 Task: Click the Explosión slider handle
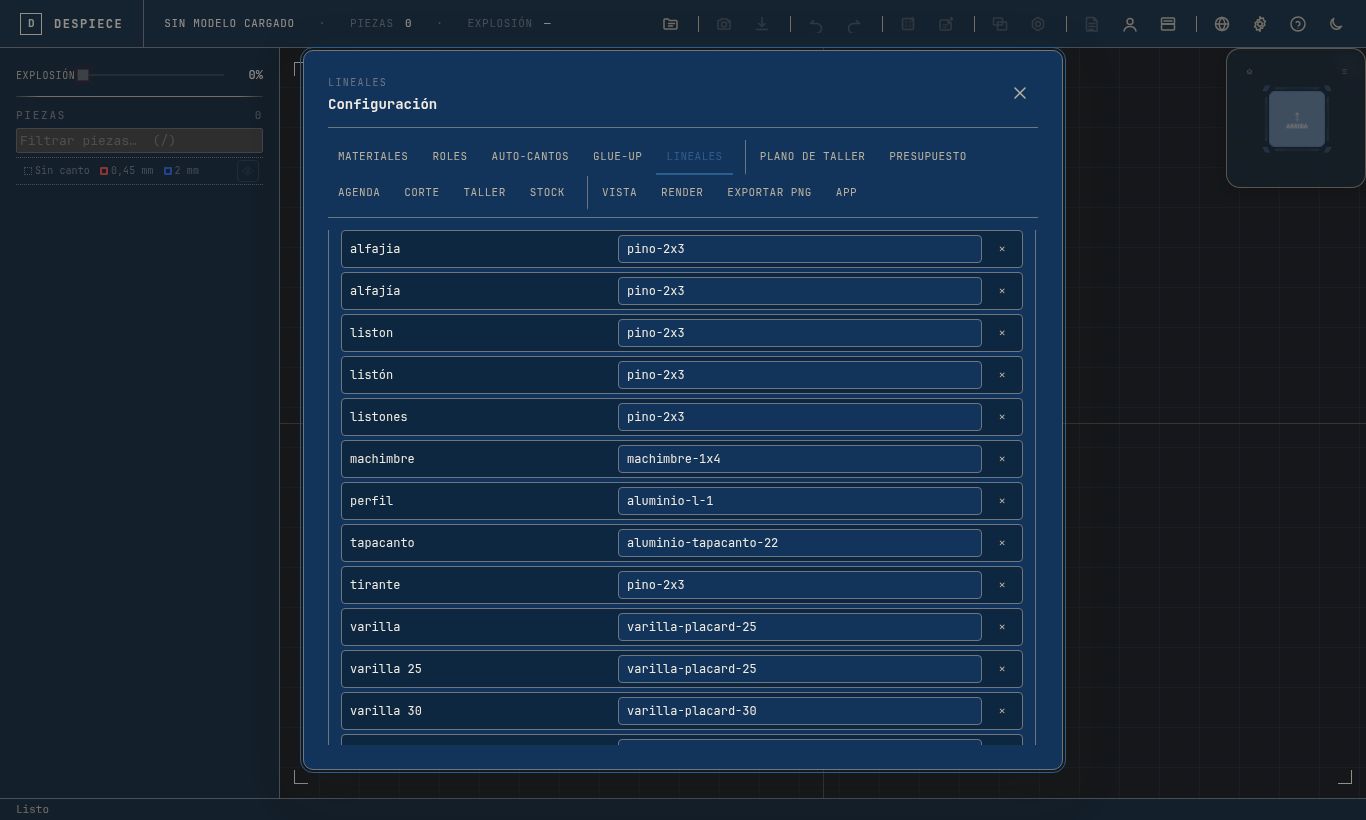pos(83,75)
